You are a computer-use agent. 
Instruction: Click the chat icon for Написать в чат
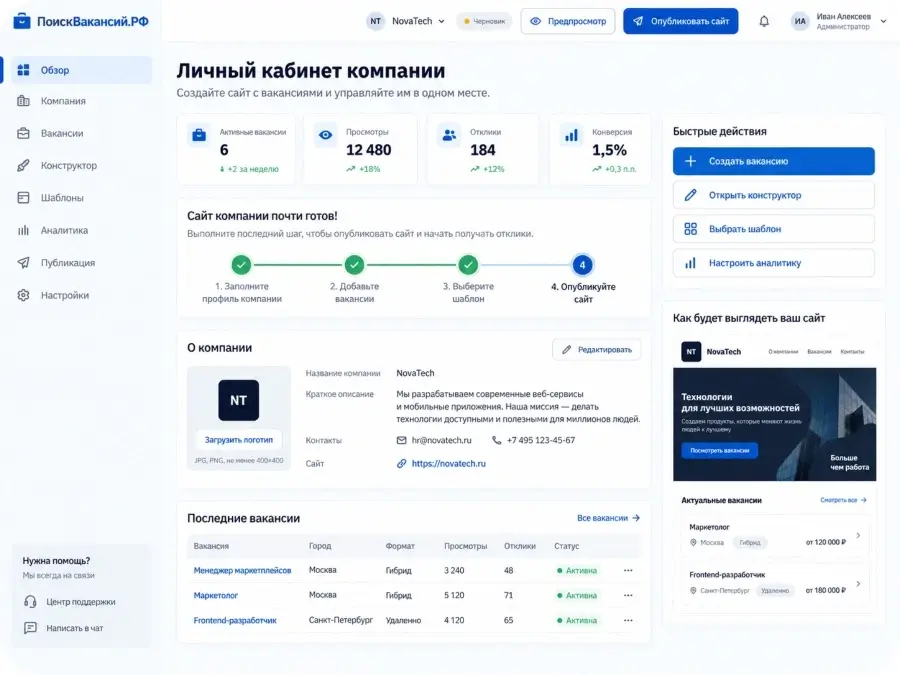pyautogui.click(x=30, y=628)
